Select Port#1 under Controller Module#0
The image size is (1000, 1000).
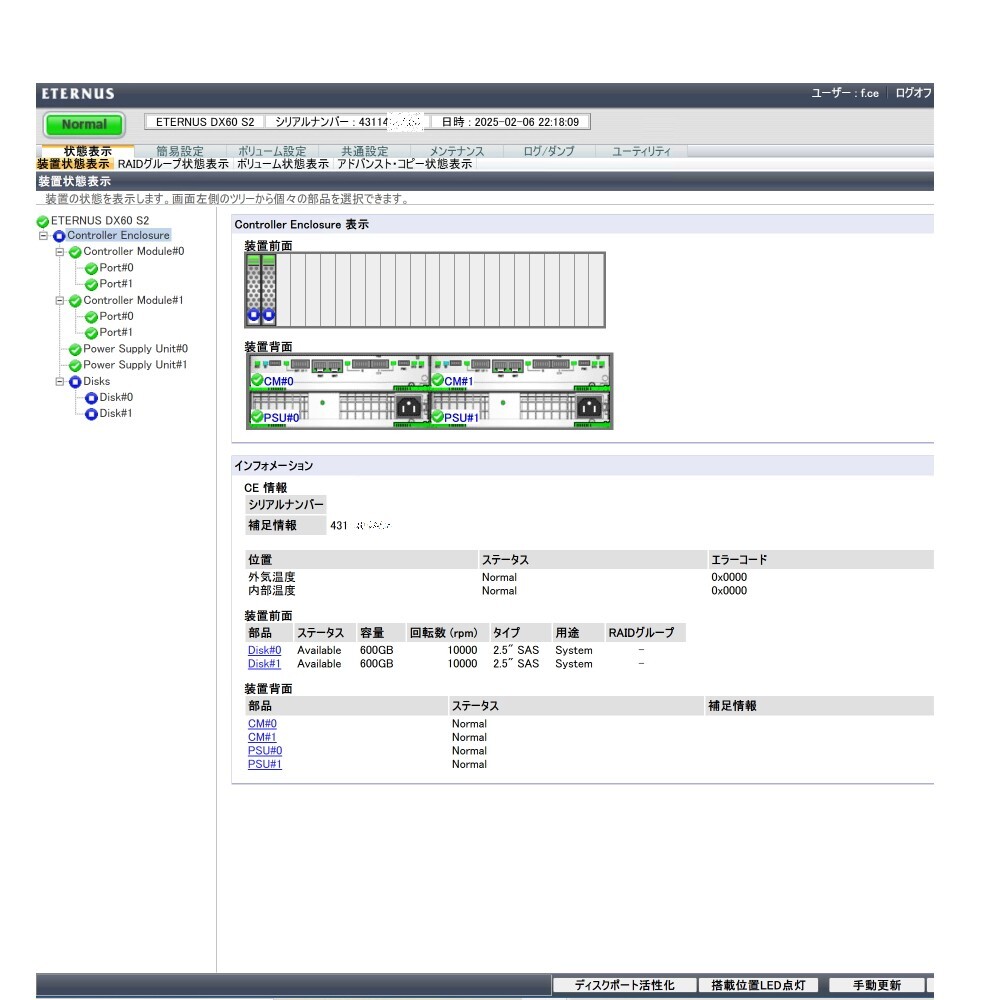116,284
